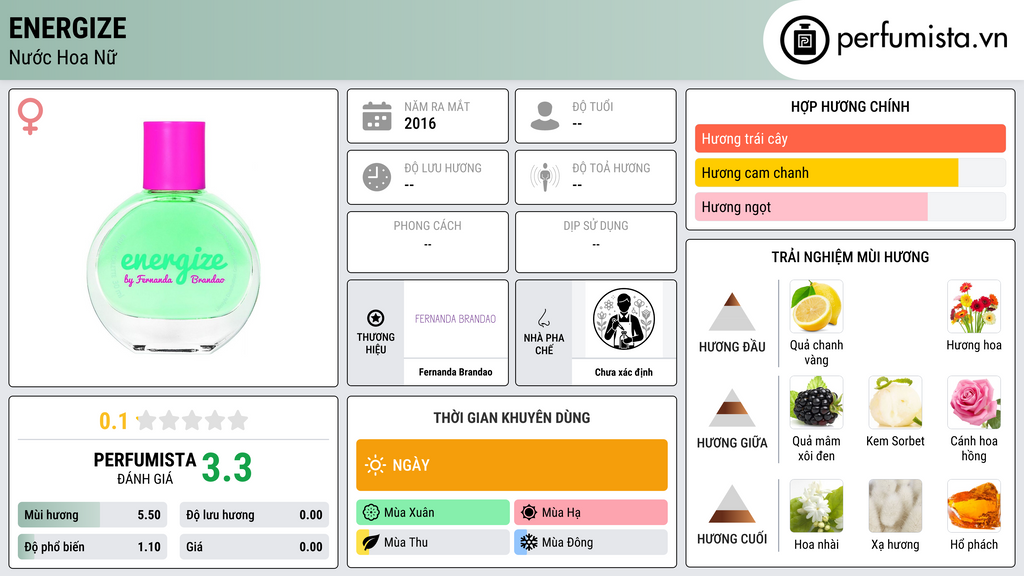Open the Hương hoa flower bouquet image
Viewport: 1024px width, 576px height.
click(974, 307)
